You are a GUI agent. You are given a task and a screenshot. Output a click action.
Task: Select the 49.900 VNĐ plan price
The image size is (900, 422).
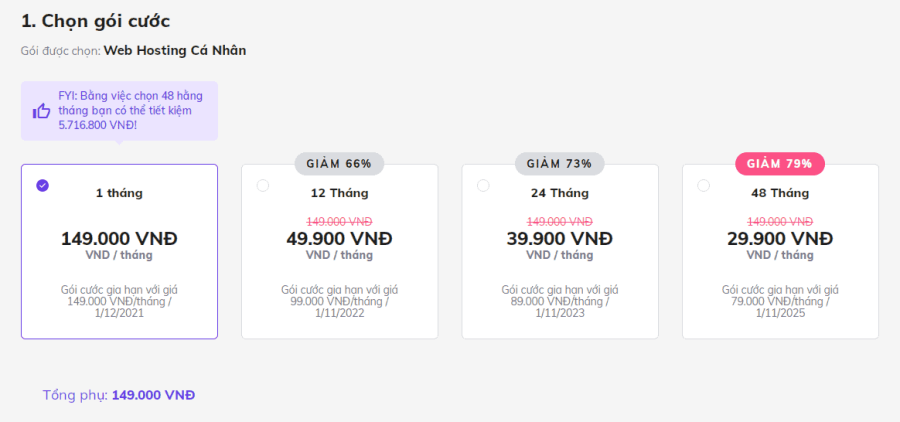(339, 238)
